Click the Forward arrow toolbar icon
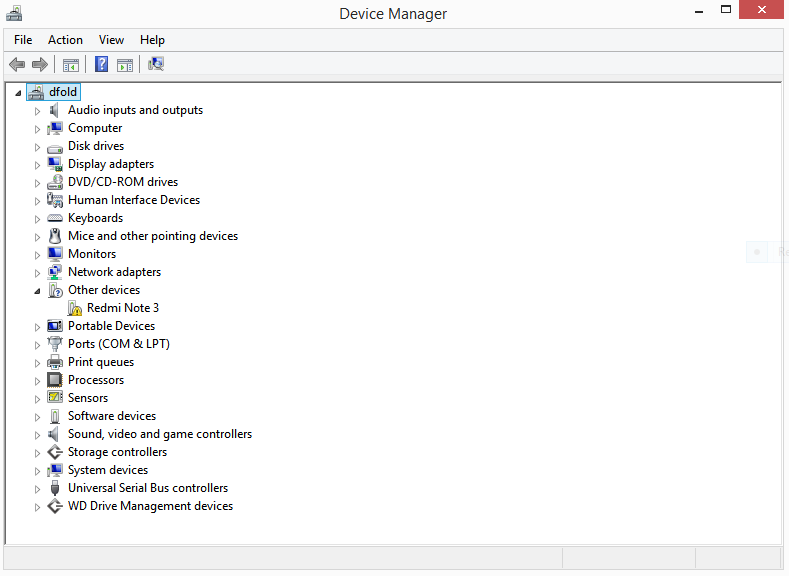Viewport: 789px width, 576px height. [40, 65]
